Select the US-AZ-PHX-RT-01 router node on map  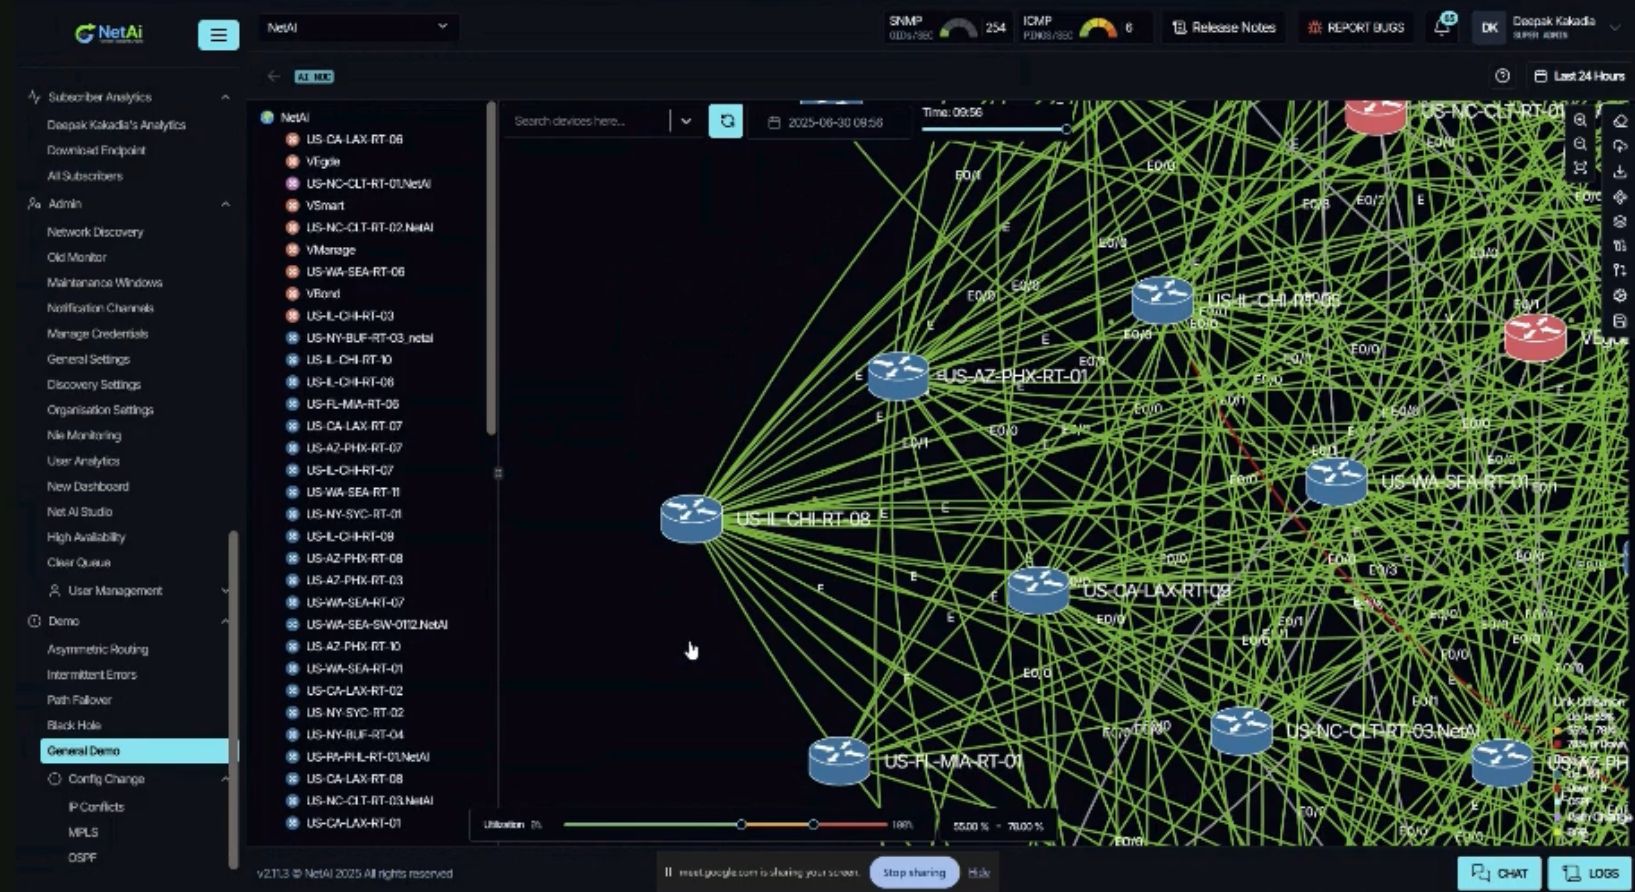click(898, 376)
